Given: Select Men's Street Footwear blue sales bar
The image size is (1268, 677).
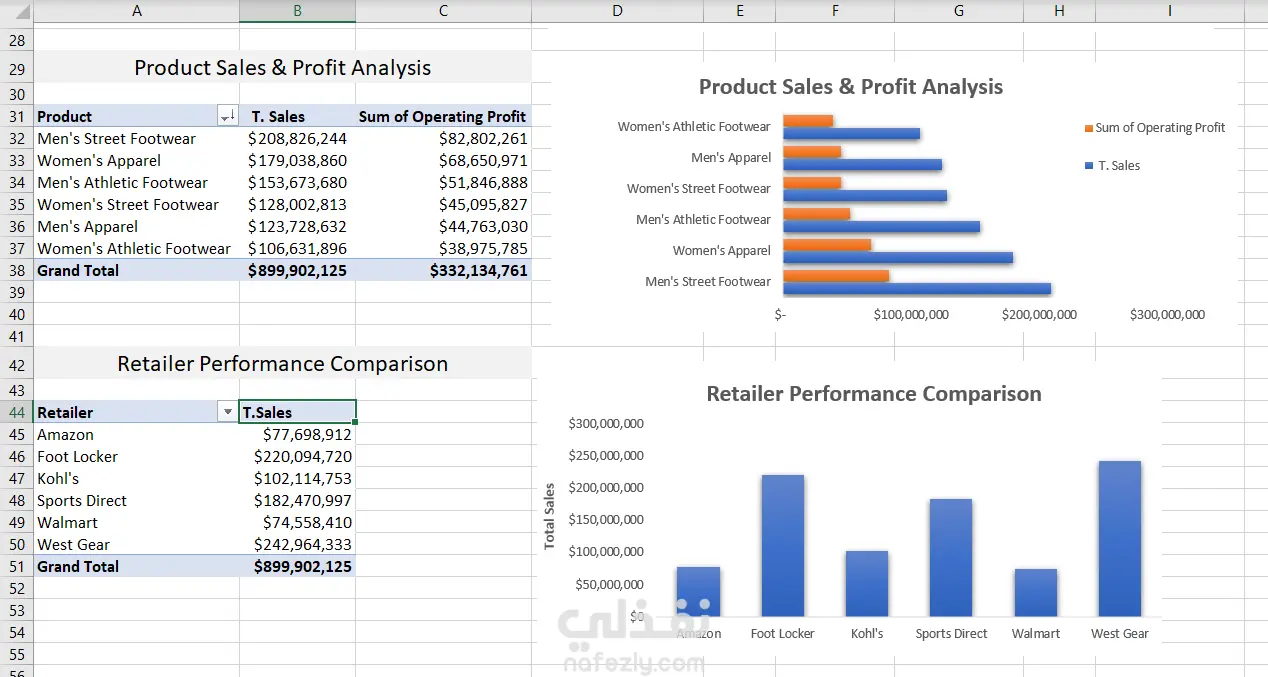Looking at the screenshot, I should click(917, 289).
